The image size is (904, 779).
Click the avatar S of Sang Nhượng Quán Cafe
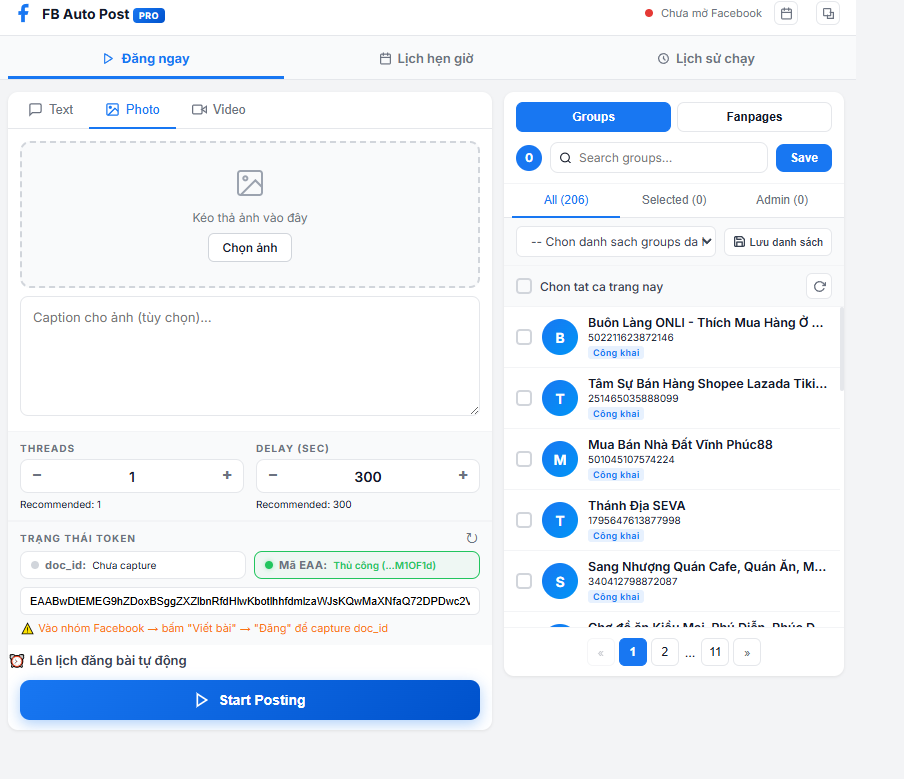(x=560, y=582)
